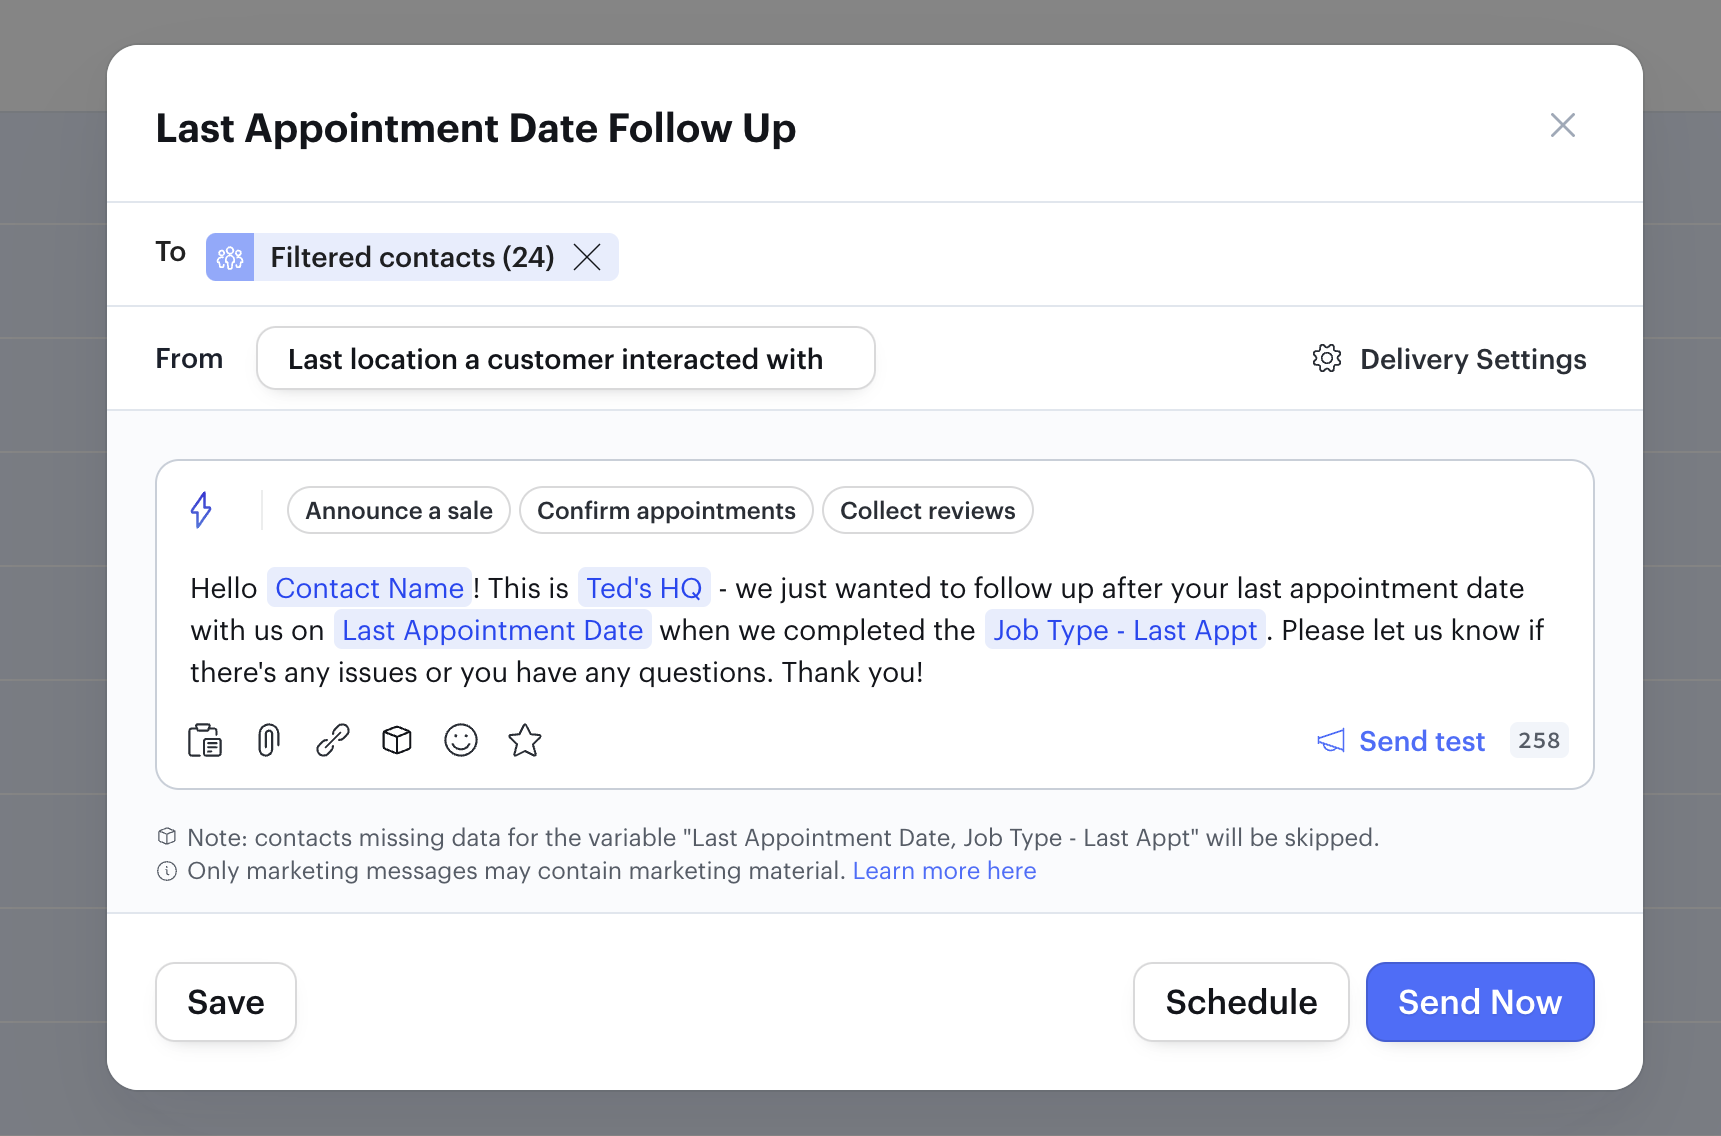The image size is (1721, 1136).
Task: Choose the Confirm appointments suggestion
Action: 666,511
